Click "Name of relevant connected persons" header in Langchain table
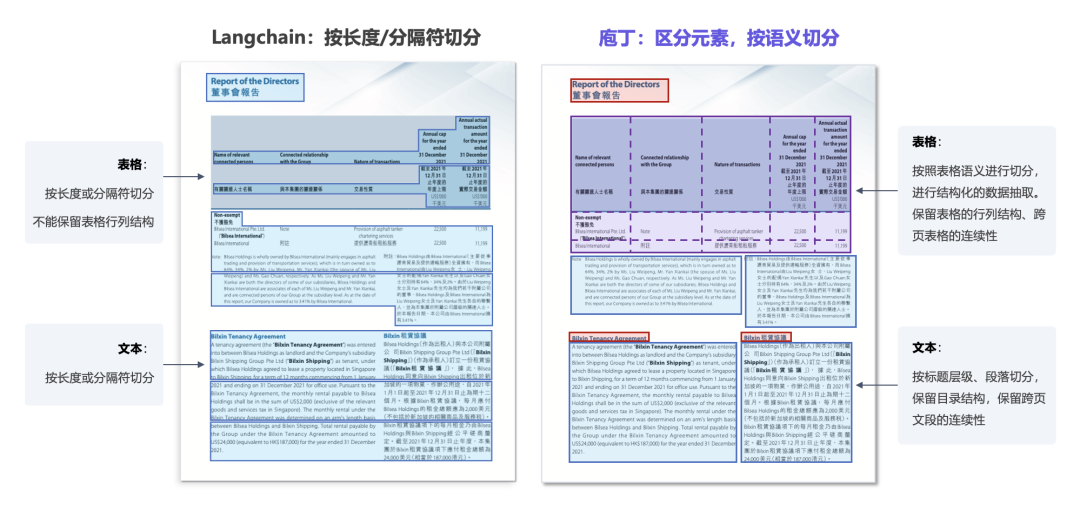The width and height of the screenshot is (1080, 511). coord(234,158)
